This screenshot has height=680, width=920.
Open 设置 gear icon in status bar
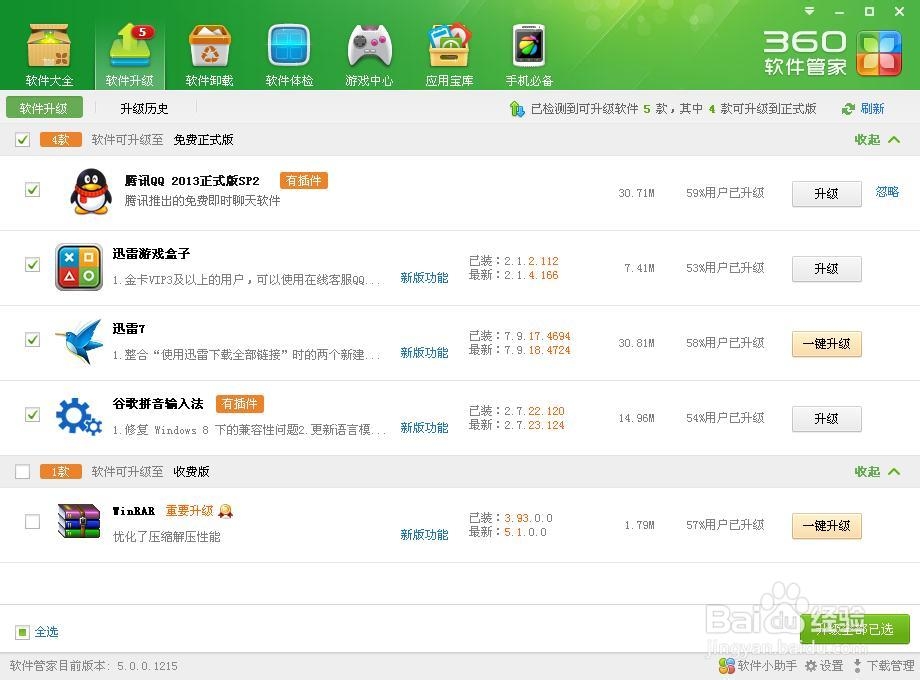(x=811, y=666)
